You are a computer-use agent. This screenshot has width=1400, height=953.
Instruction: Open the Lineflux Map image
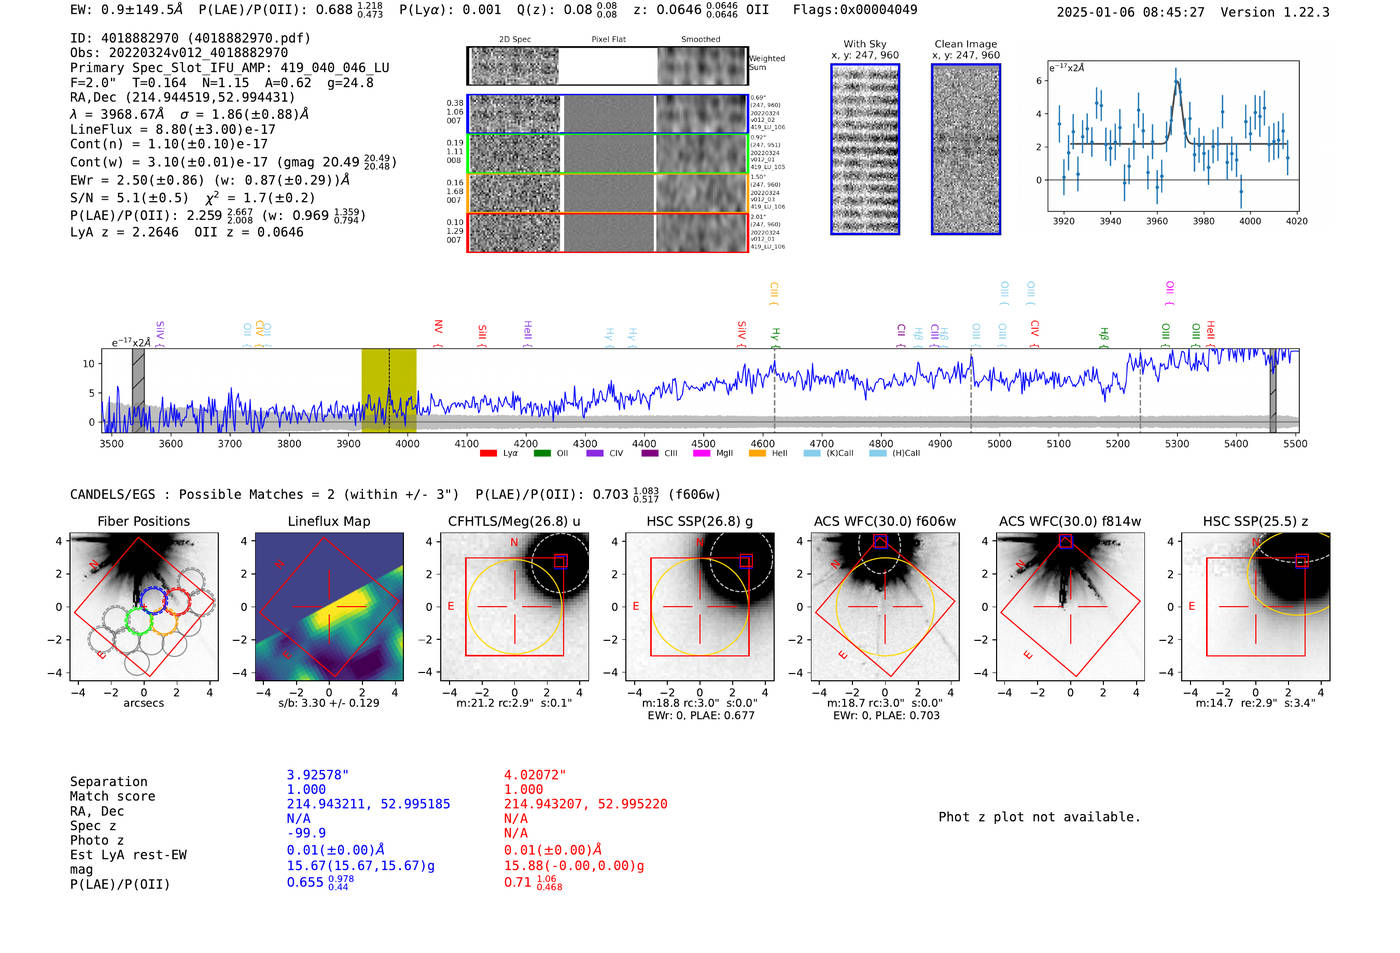tap(329, 607)
